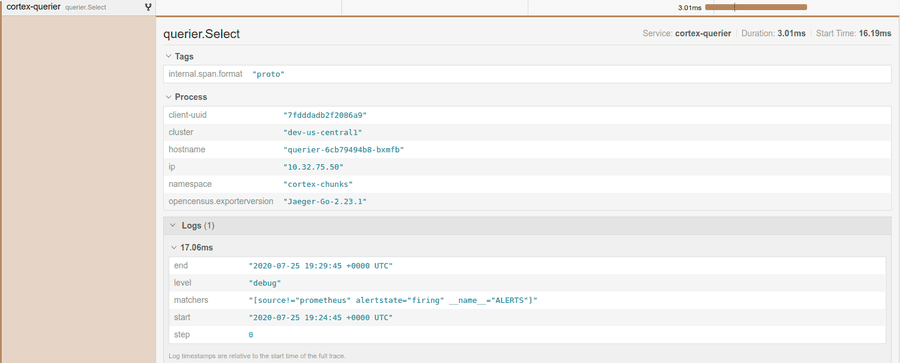The height and width of the screenshot is (363, 900).
Task: Click the fork icon beside cortex-querier span
Action: coord(148,7)
